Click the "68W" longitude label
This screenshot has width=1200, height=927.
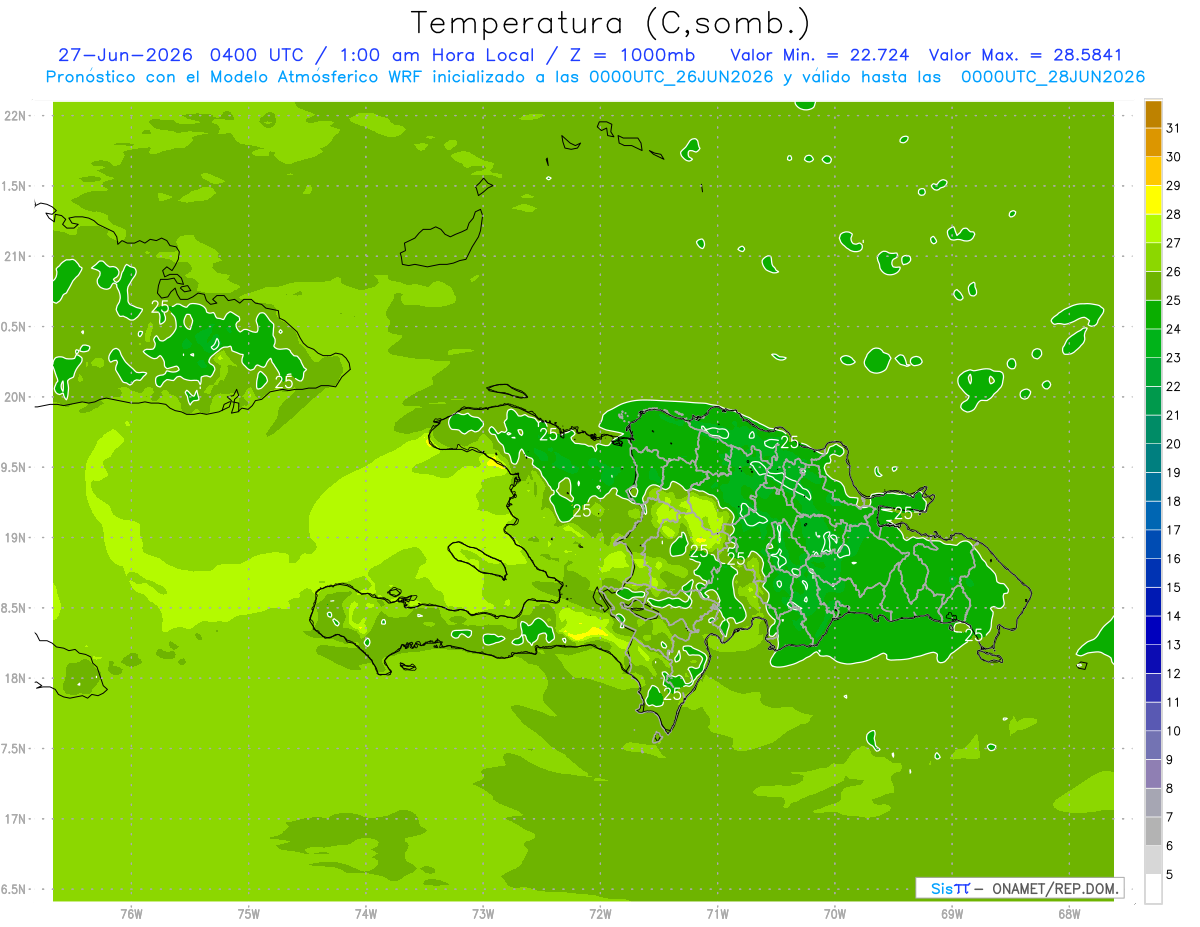[x=1068, y=914]
